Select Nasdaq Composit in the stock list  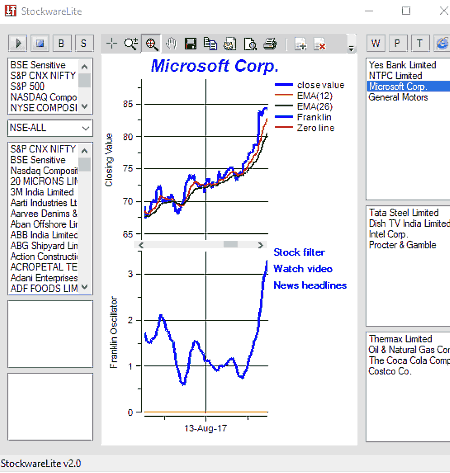pos(44,171)
